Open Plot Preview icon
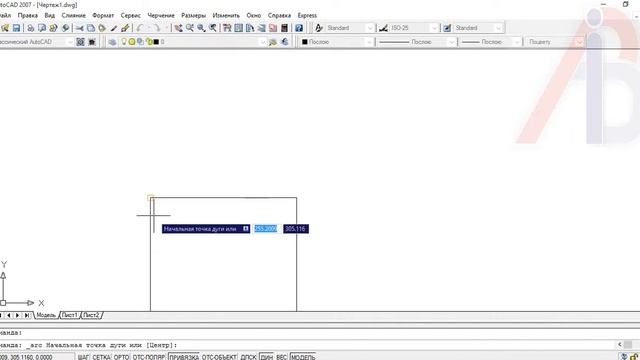The image size is (640, 360). point(42,28)
